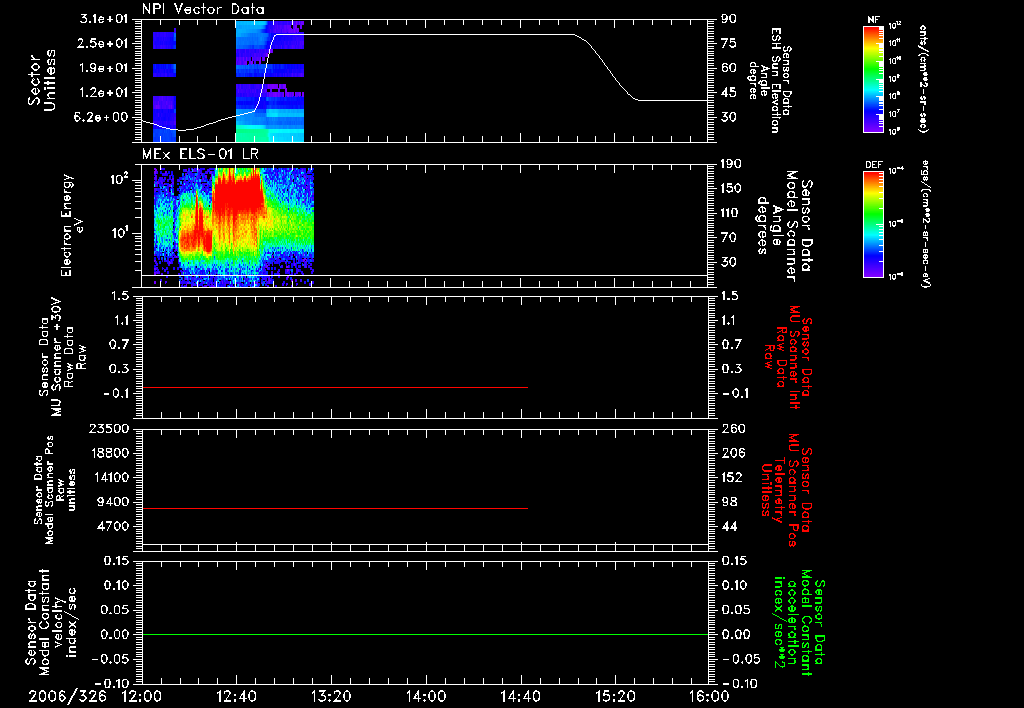Click the 'DEF' label above the color bar
Image resolution: width=1024 pixels, height=708 pixels.
point(874,165)
